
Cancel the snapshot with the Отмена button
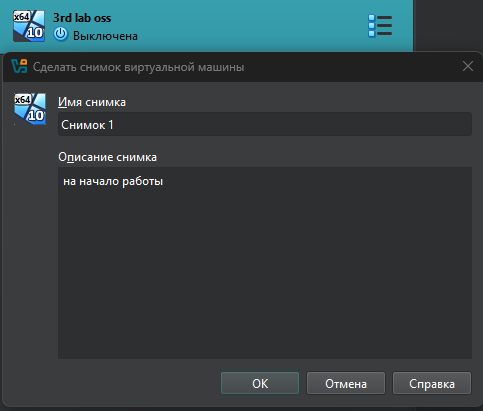click(346, 383)
